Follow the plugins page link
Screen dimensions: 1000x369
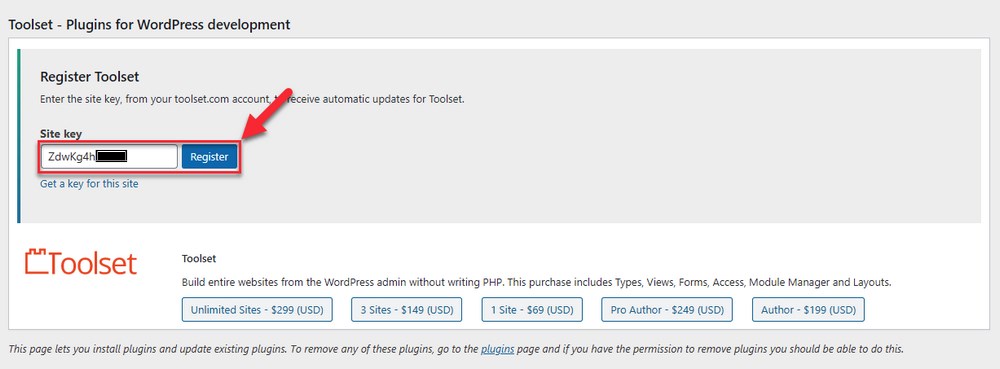(x=497, y=349)
